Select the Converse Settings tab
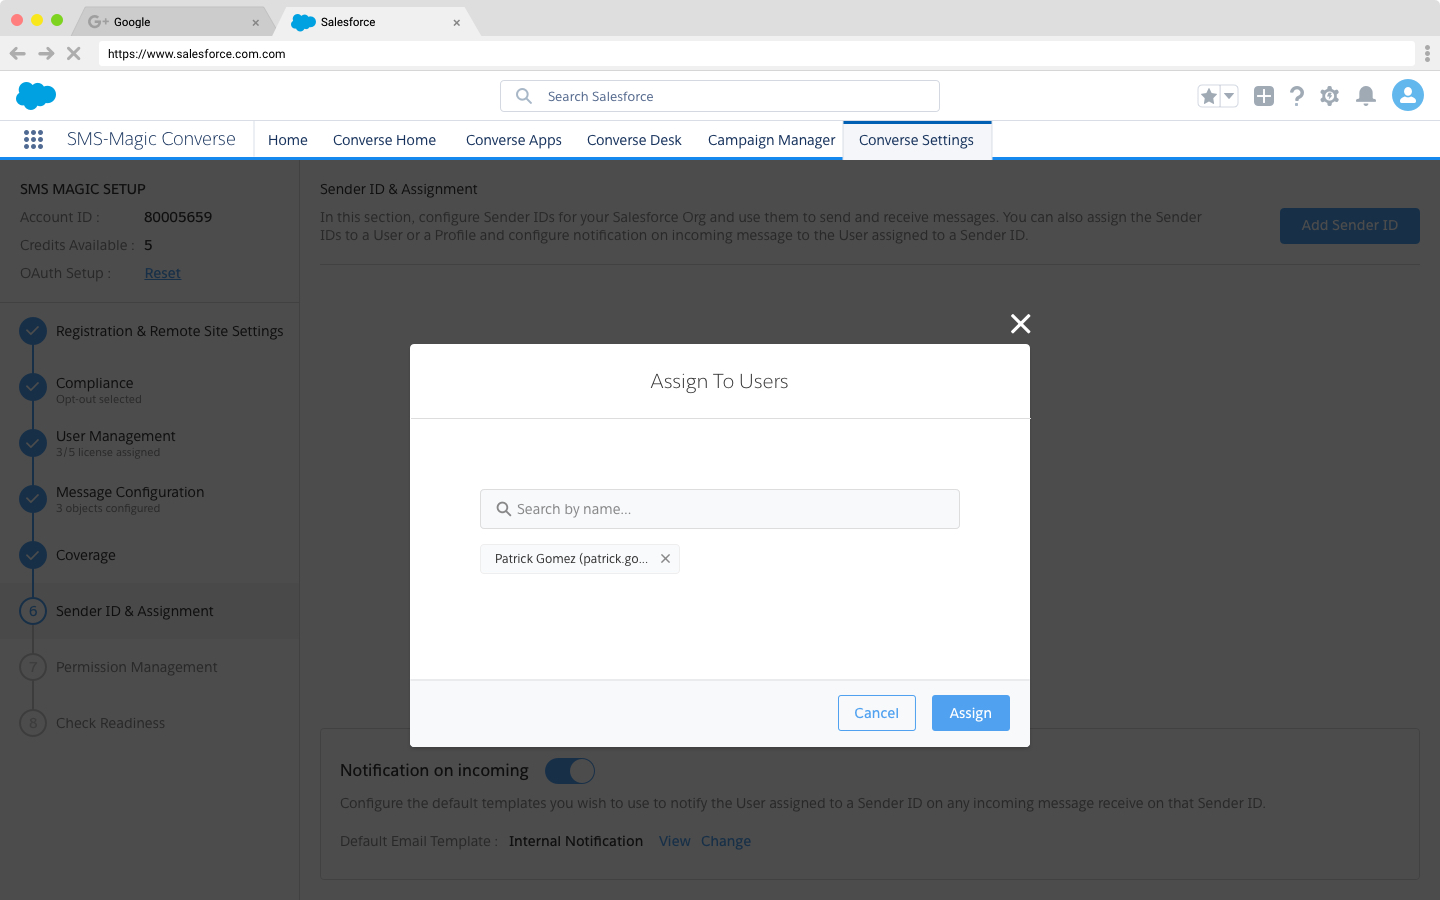1440x900 pixels. point(917,140)
